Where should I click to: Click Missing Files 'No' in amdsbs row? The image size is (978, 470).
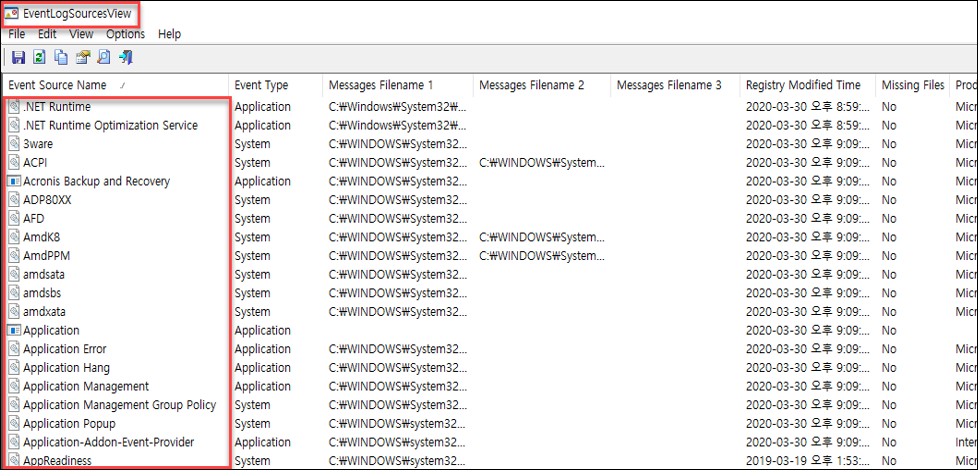click(889, 293)
